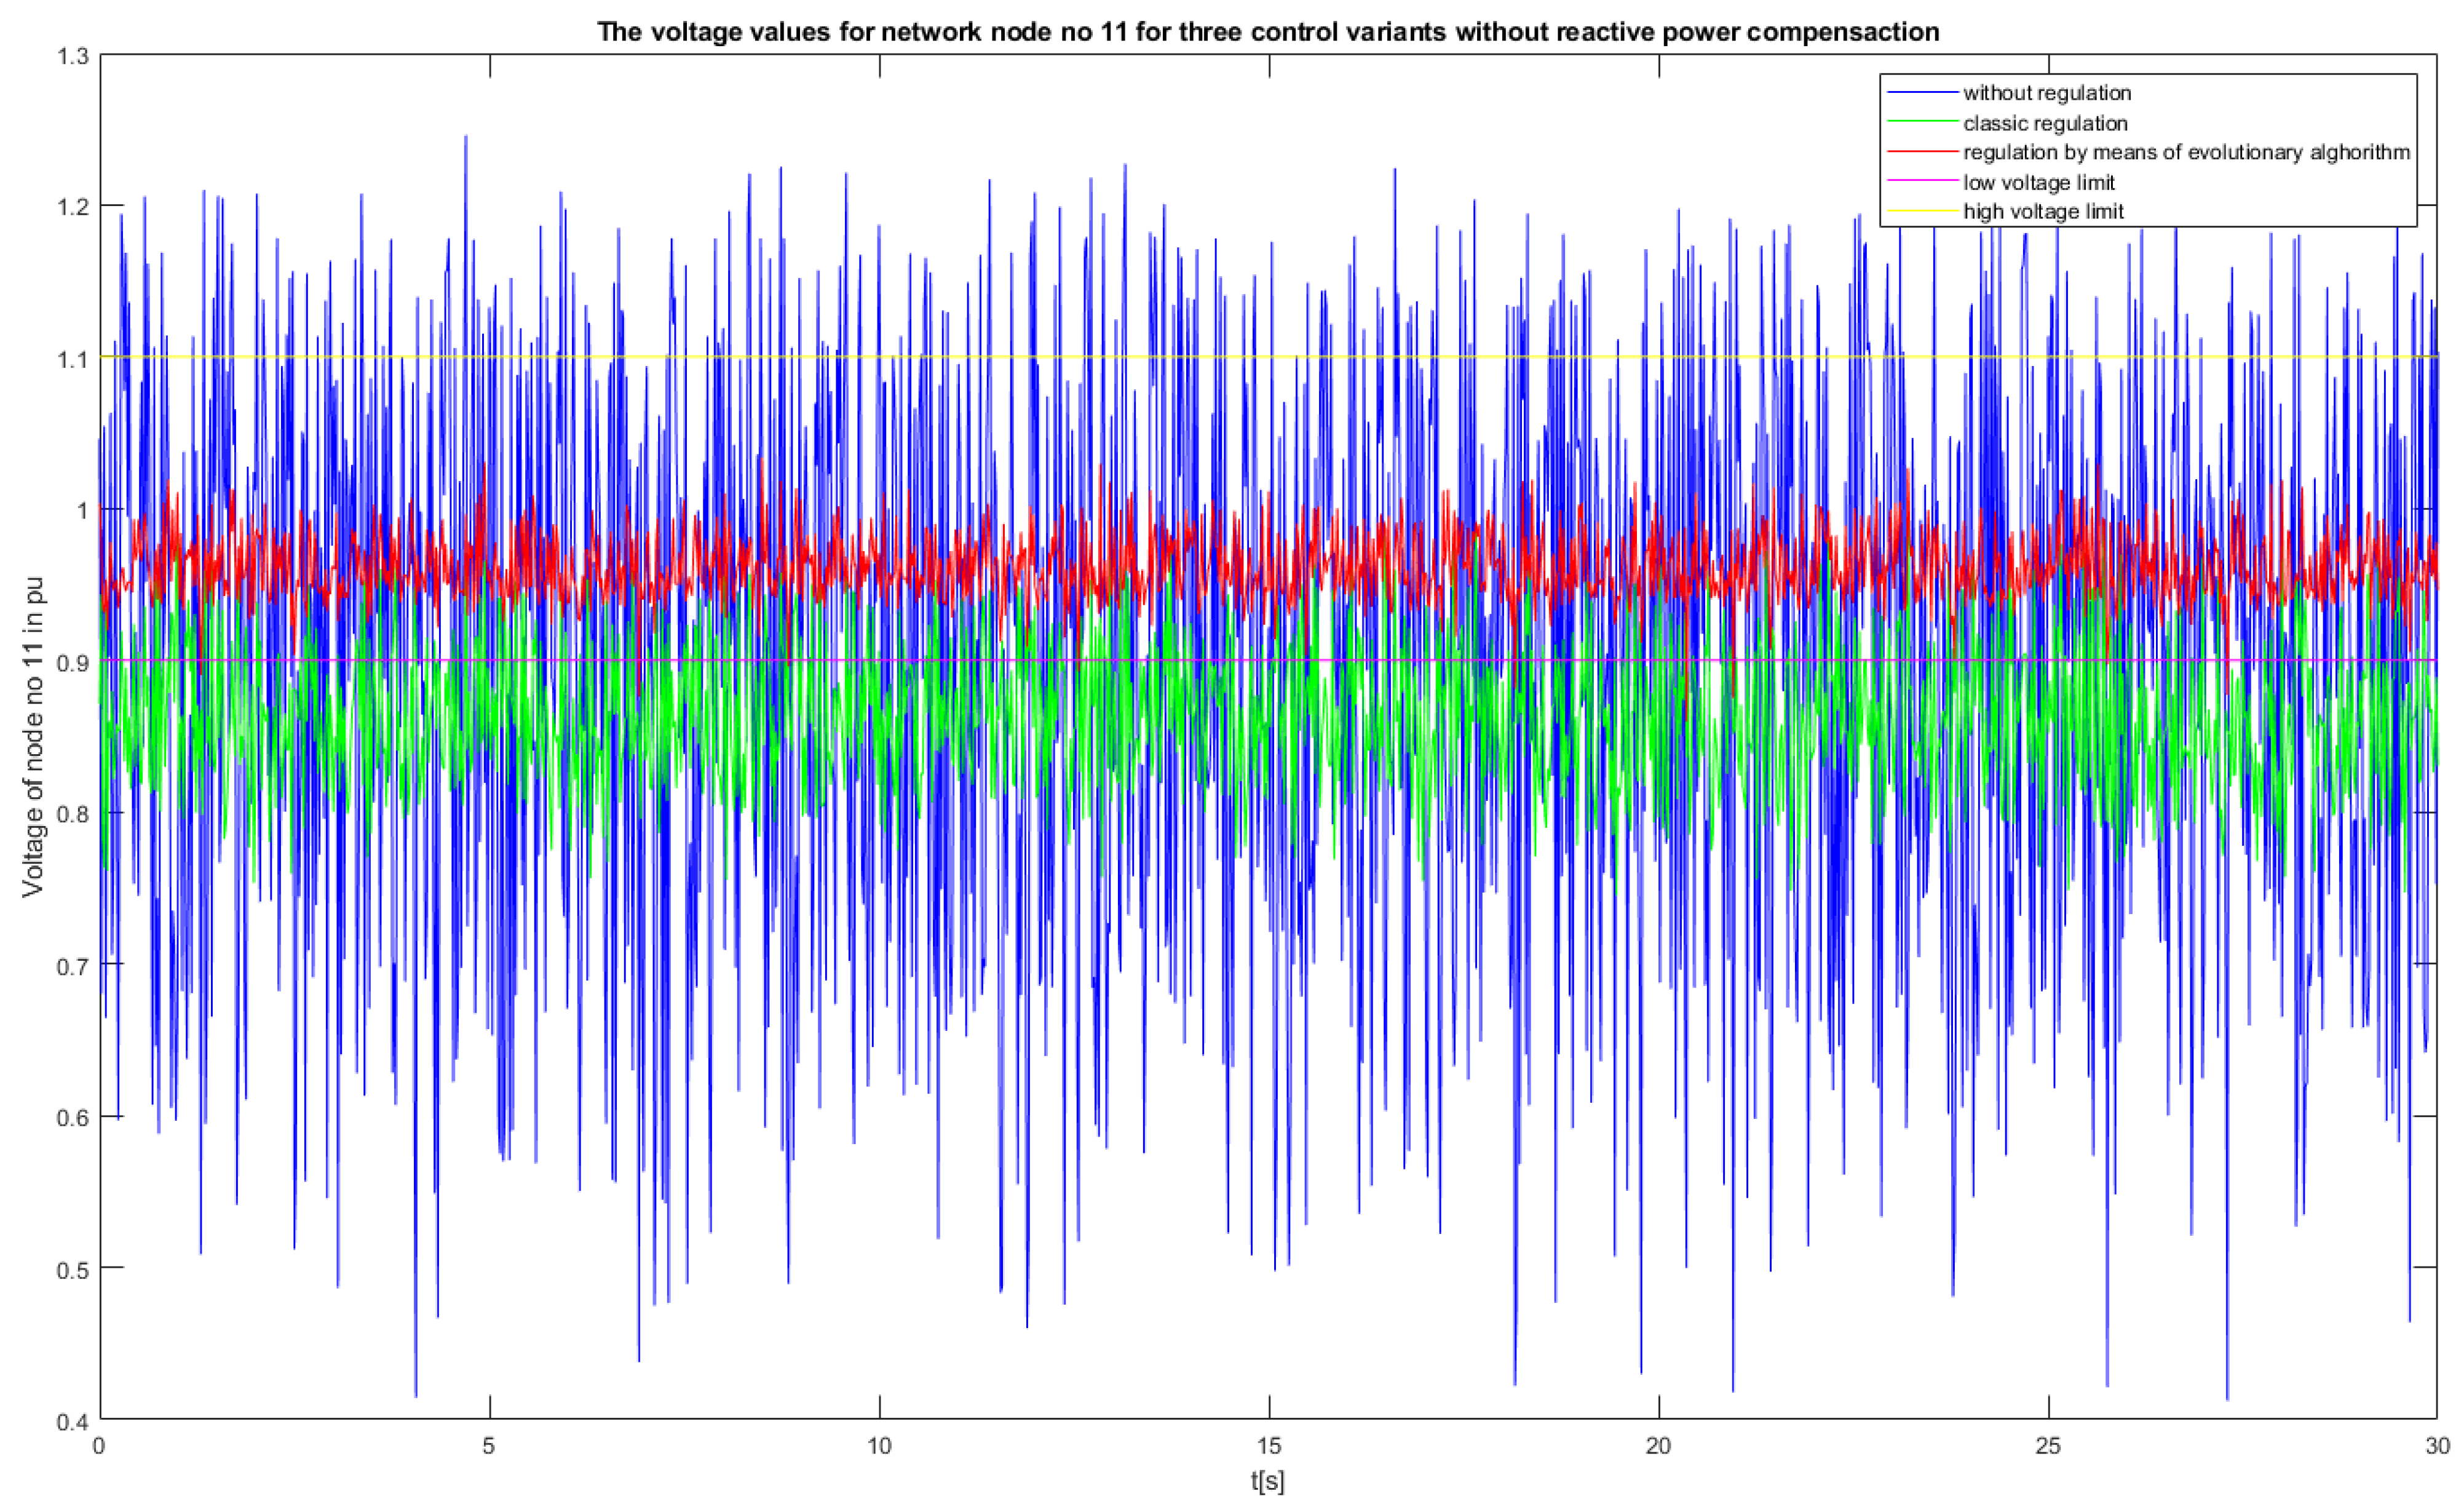Click the 15 x-axis tick label
This screenshot has width=2464, height=1507.
(x=1269, y=1446)
